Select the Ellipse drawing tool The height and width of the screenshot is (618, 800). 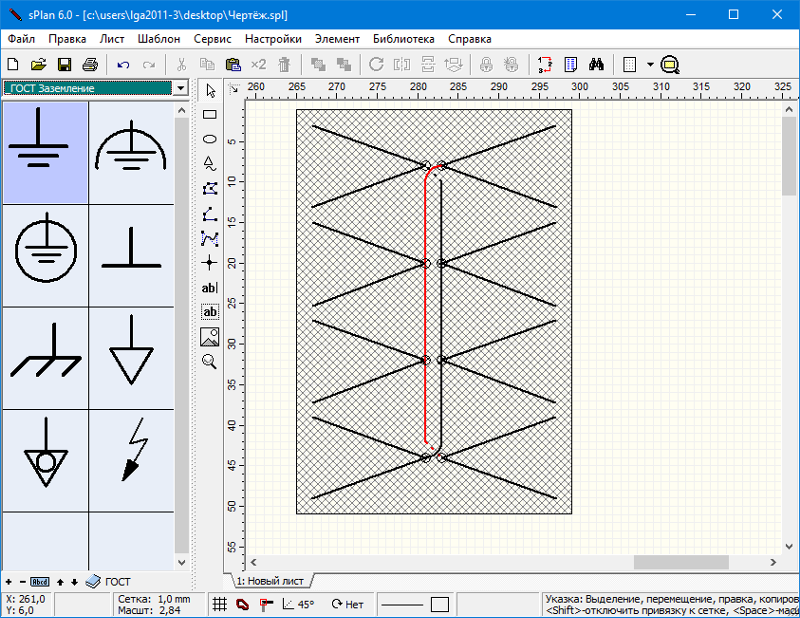pyautogui.click(x=210, y=139)
